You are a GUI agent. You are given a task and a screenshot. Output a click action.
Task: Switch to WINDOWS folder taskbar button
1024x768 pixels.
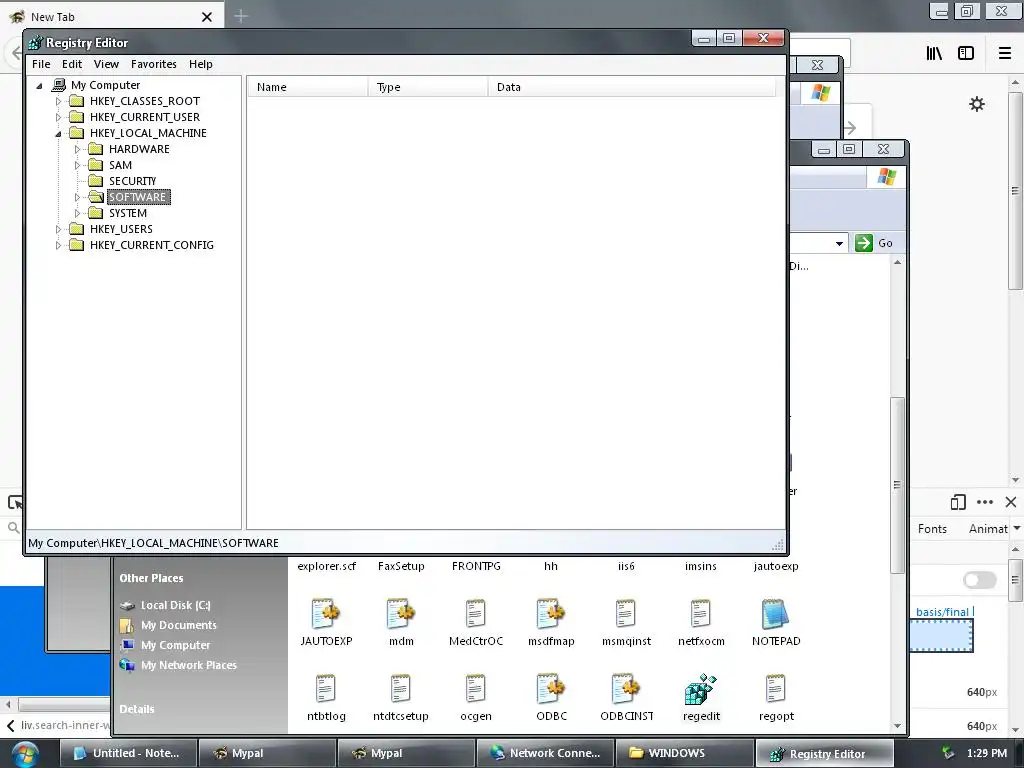684,753
